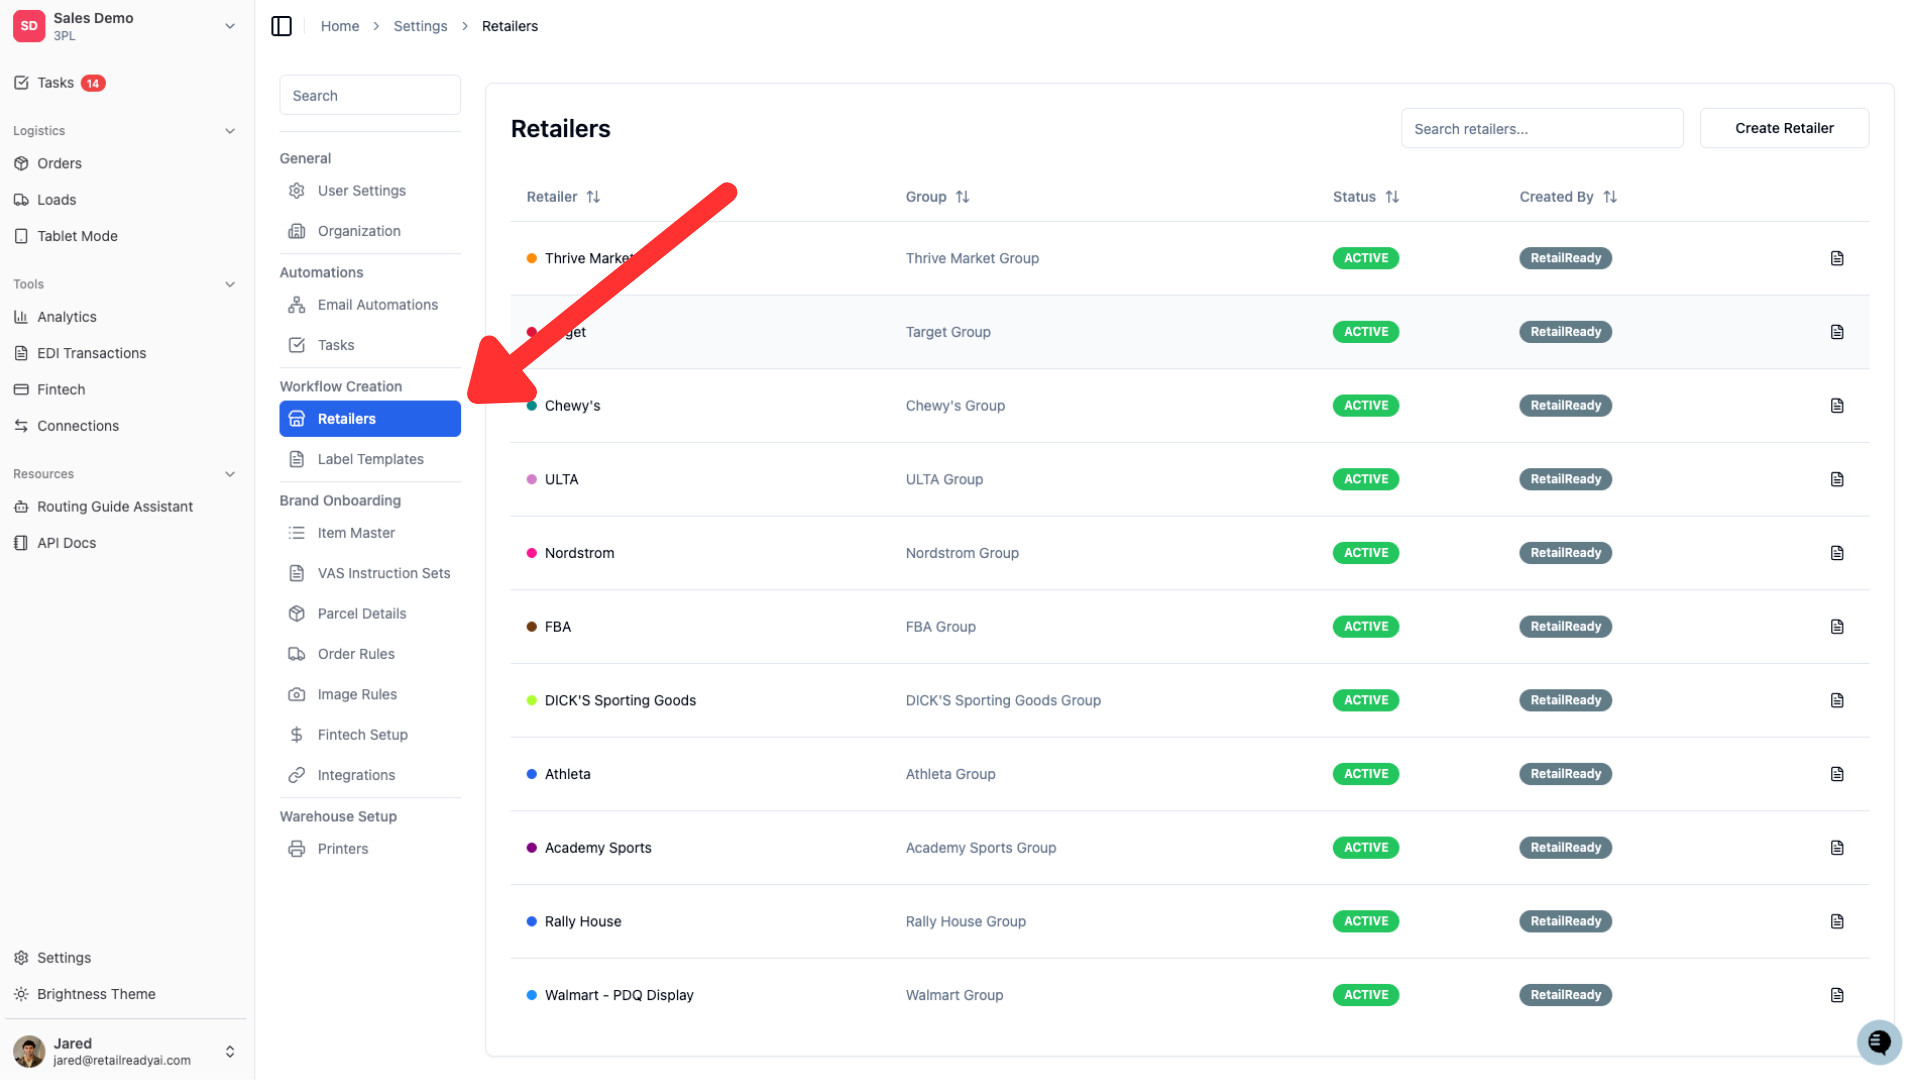Open document icon for Athleta row
Viewport: 1920px width, 1080px height.
point(1837,774)
